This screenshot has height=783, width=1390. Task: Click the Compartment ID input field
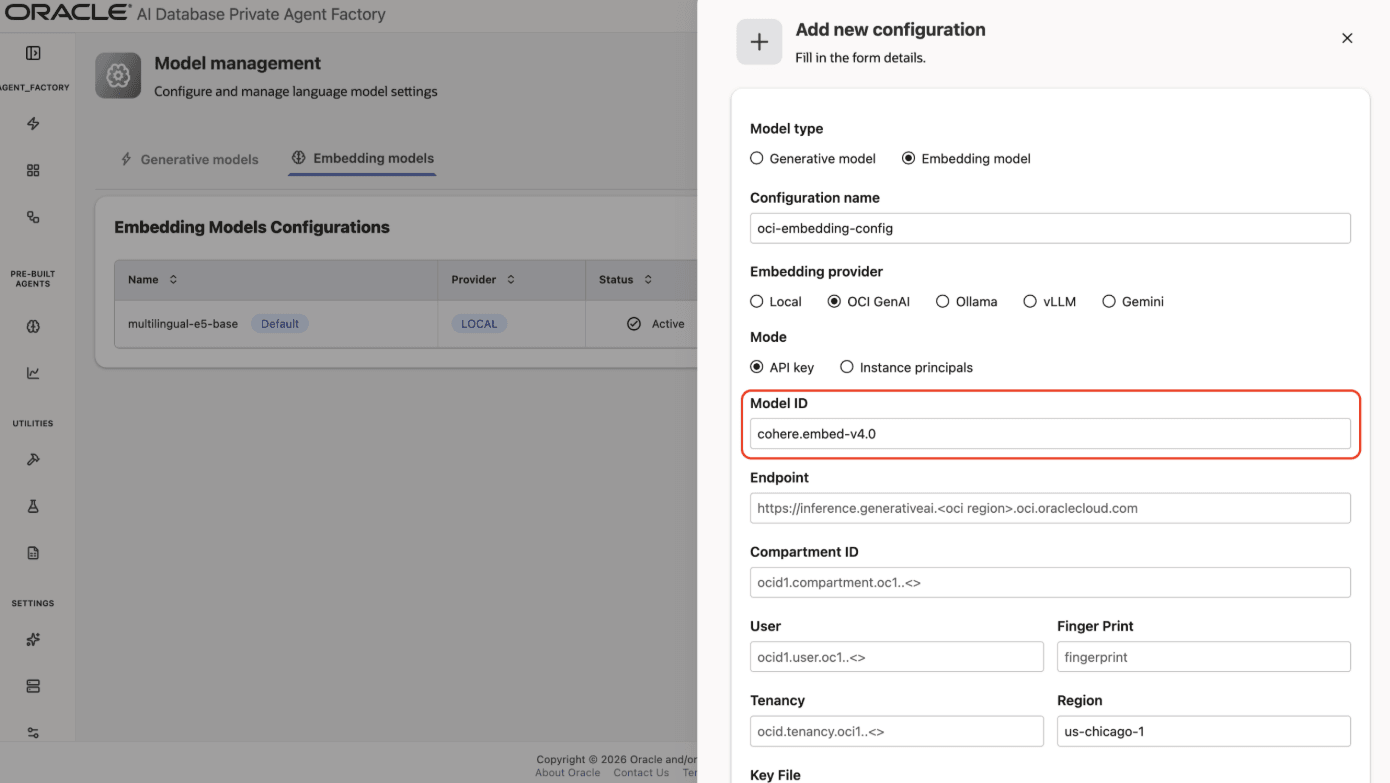[x=1050, y=582]
